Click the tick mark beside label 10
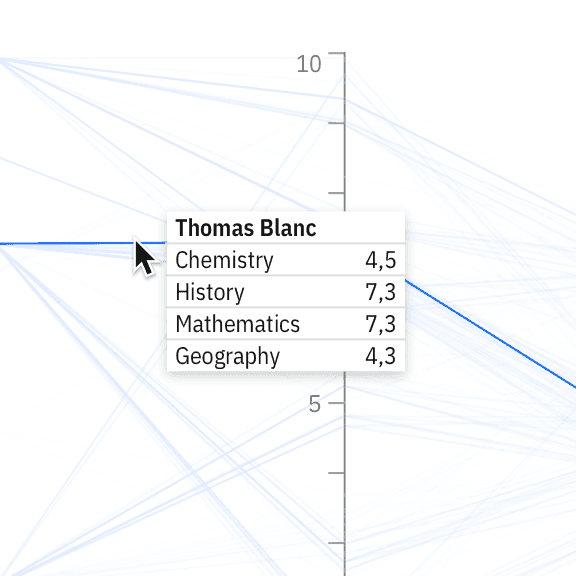 (x=336, y=53)
